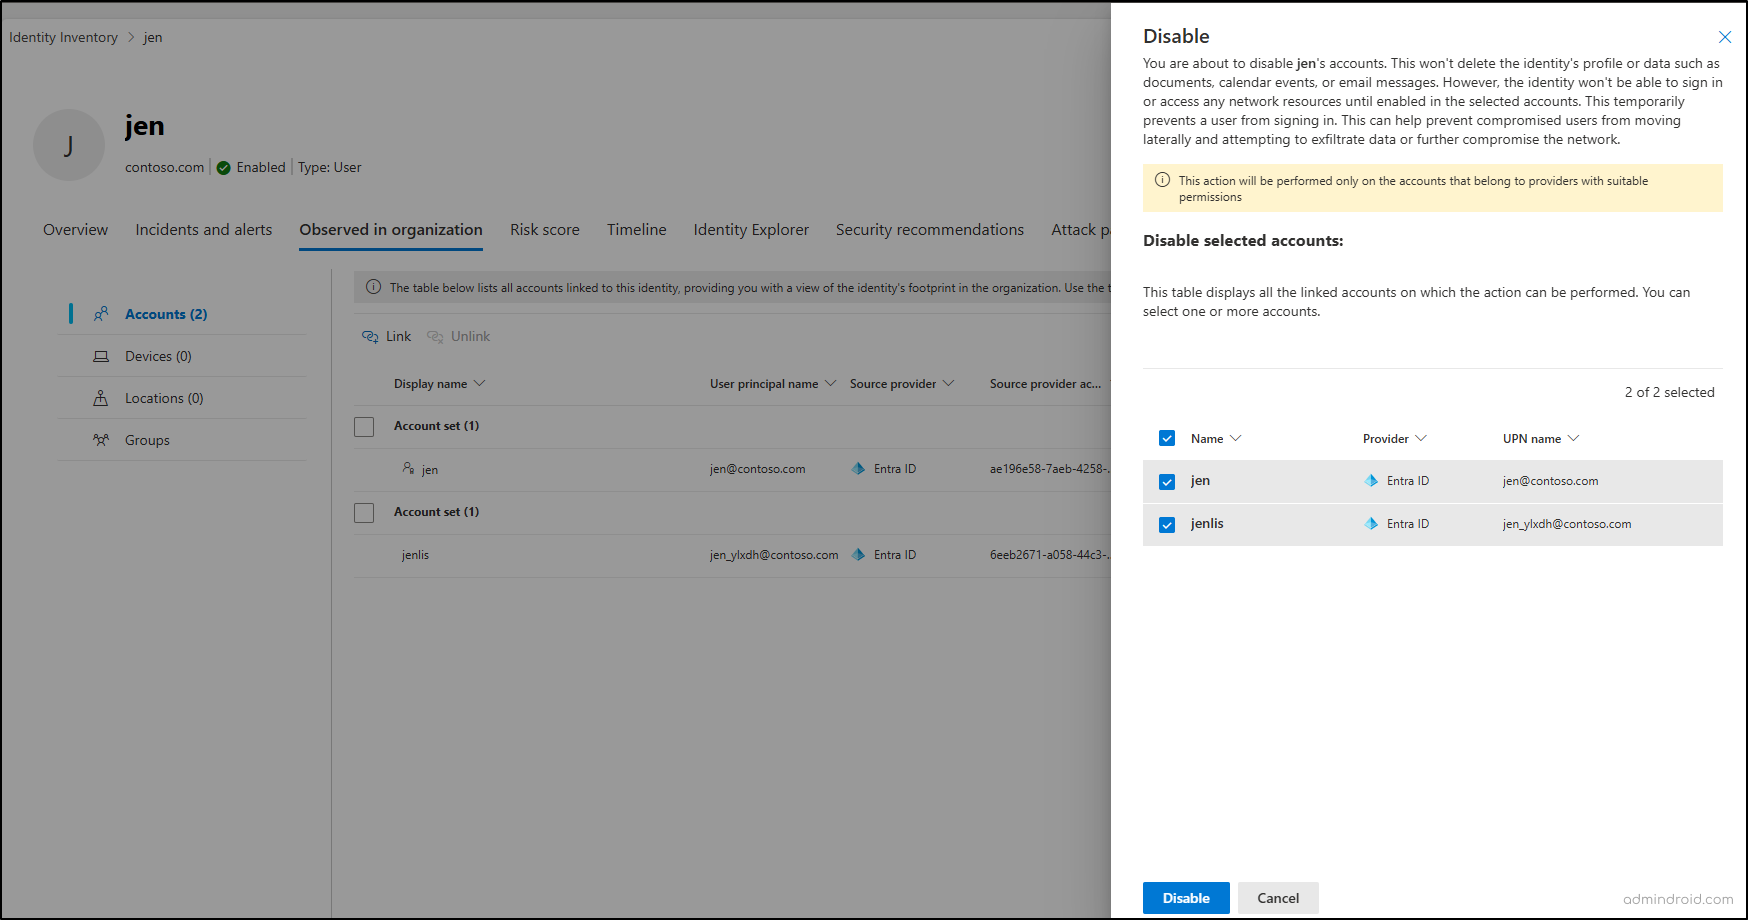Open the Incidents and alerts tab
Viewport: 1748px width, 920px height.
tap(204, 230)
